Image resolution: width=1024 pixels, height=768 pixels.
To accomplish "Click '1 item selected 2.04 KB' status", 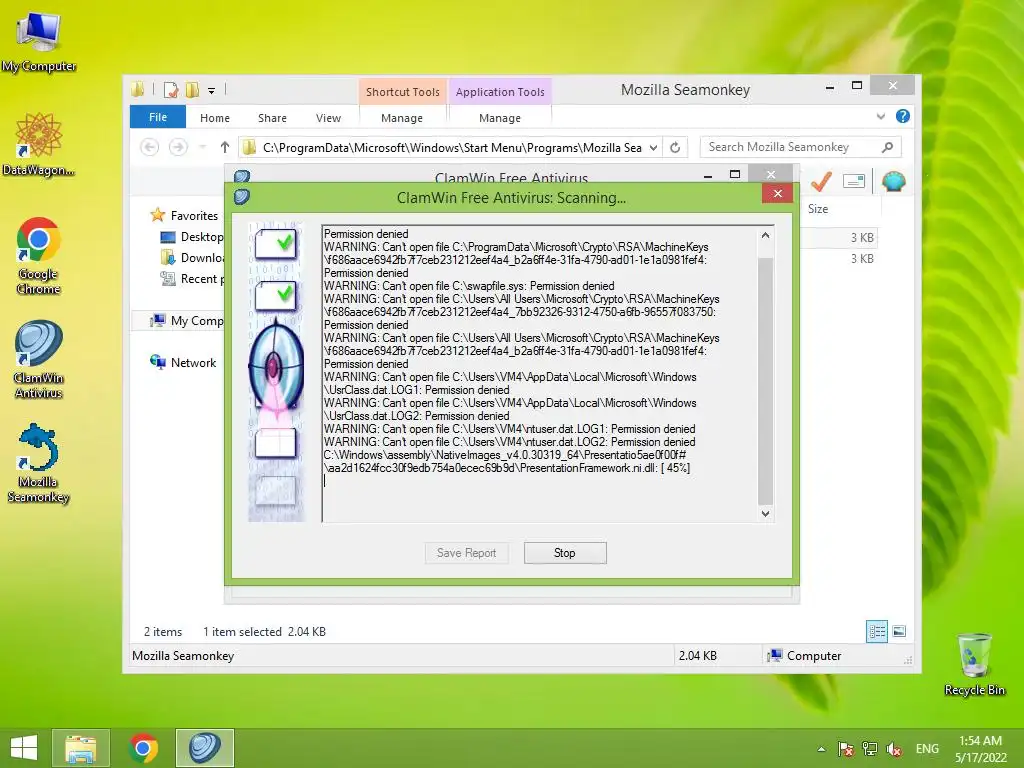I will [264, 632].
